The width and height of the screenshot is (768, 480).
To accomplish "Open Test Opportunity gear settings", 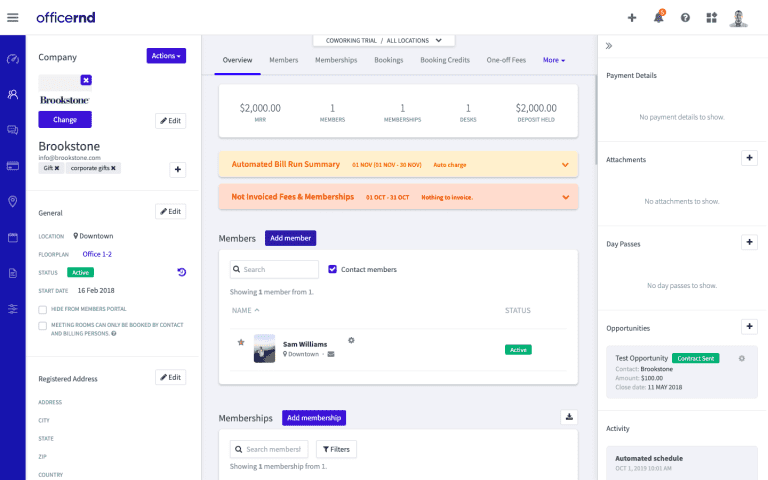I will pos(742,359).
